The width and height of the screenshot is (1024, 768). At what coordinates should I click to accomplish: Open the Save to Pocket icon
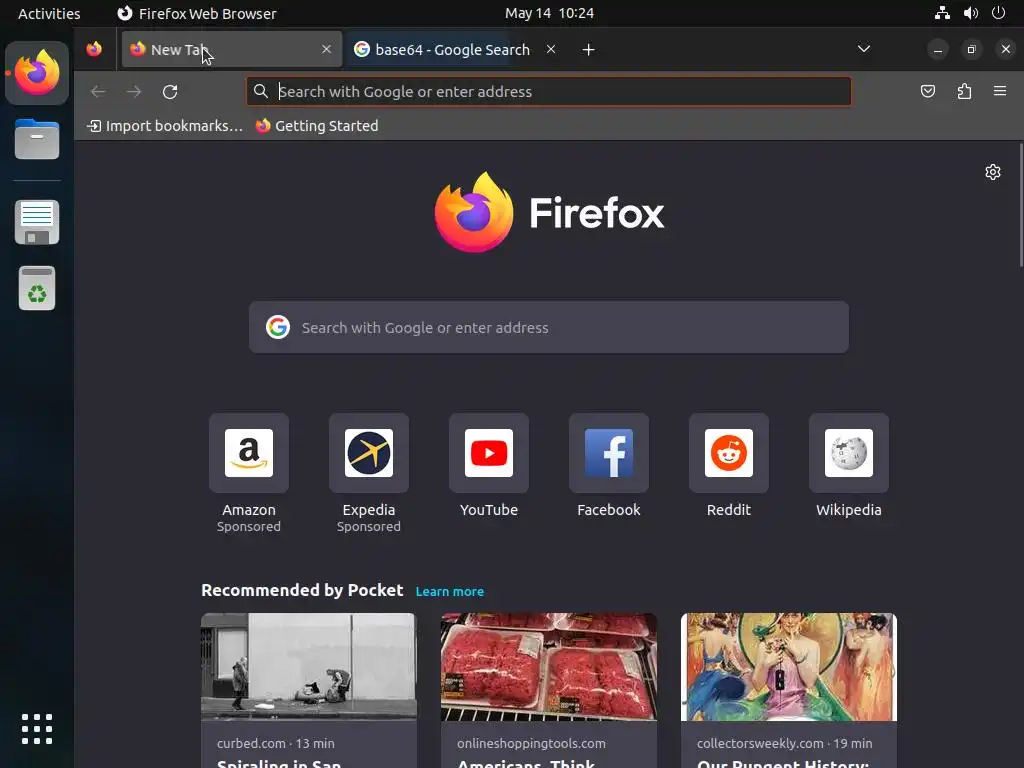pos(927,91)
